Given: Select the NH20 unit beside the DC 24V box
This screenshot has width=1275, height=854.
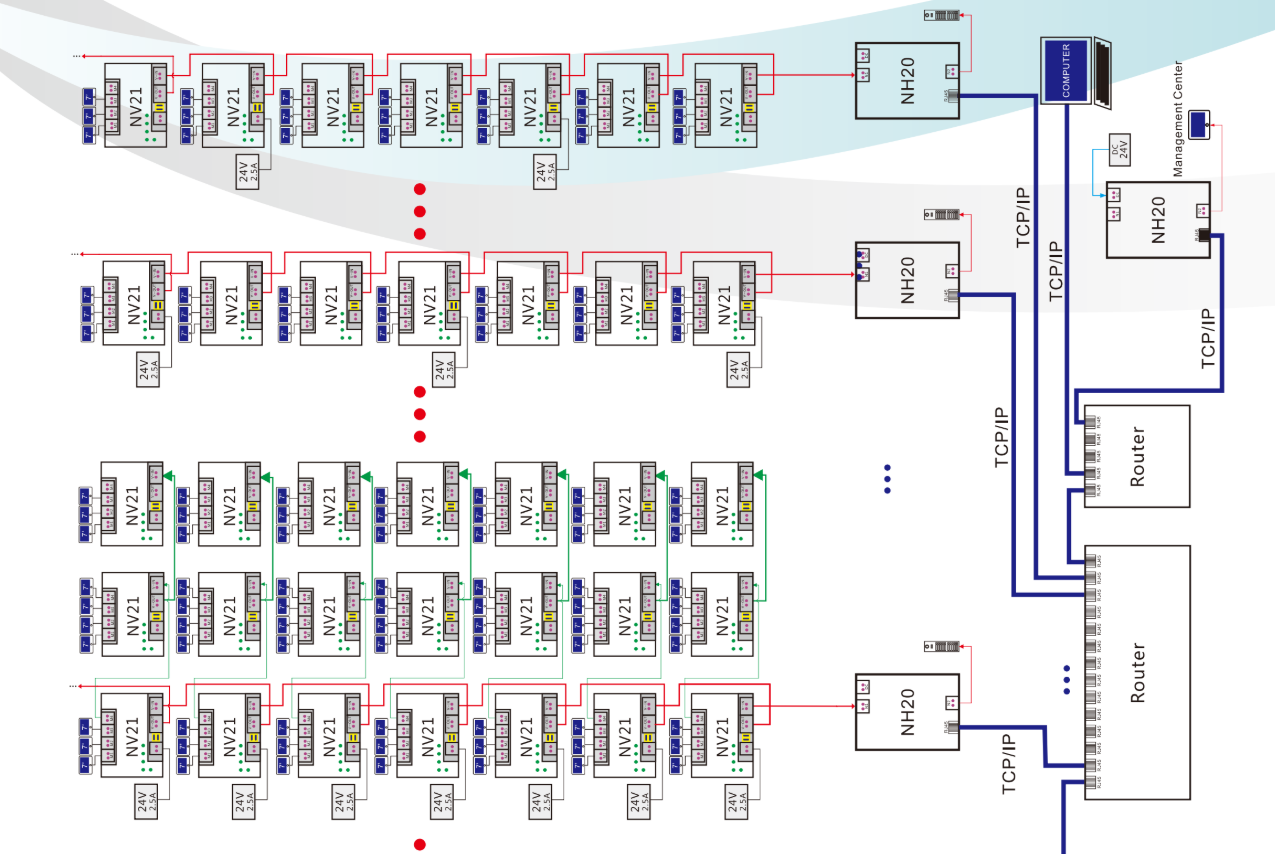Looking at the screenshot, I should pyautogui.click(x=1158, y=220).
